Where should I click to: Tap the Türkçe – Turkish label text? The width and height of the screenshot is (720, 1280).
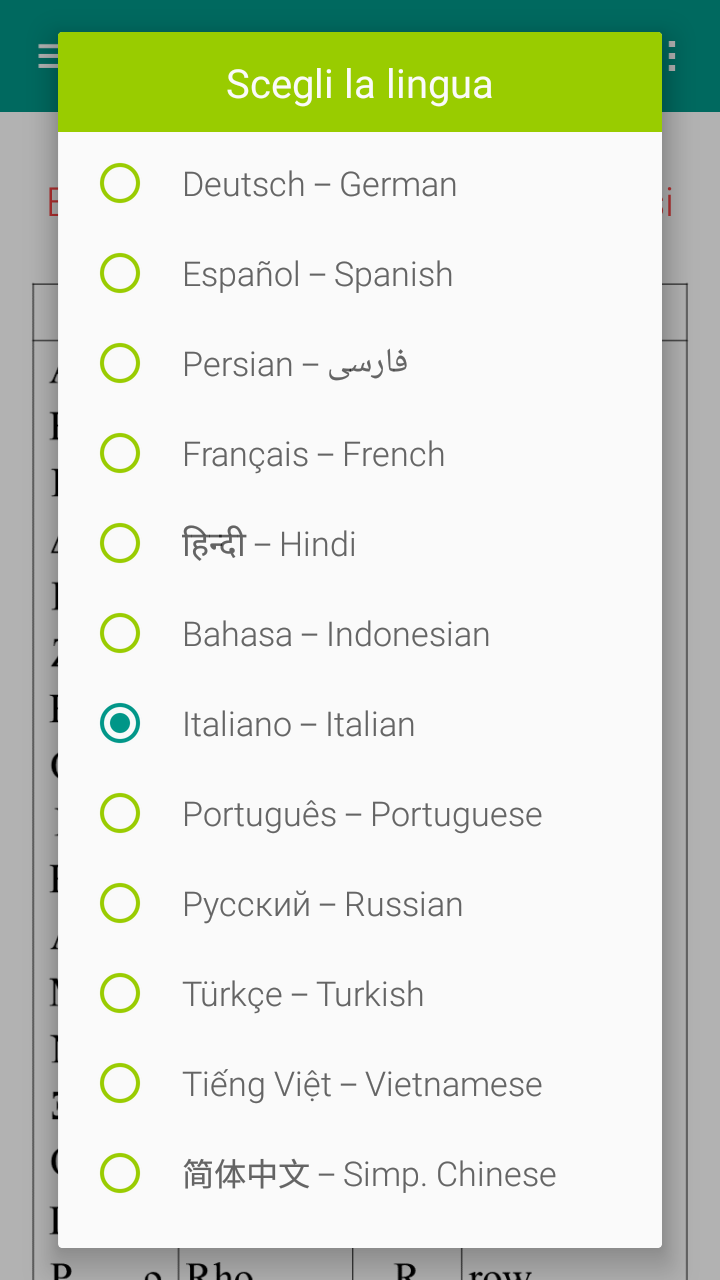pyautogui.click(x=303, y=994)
